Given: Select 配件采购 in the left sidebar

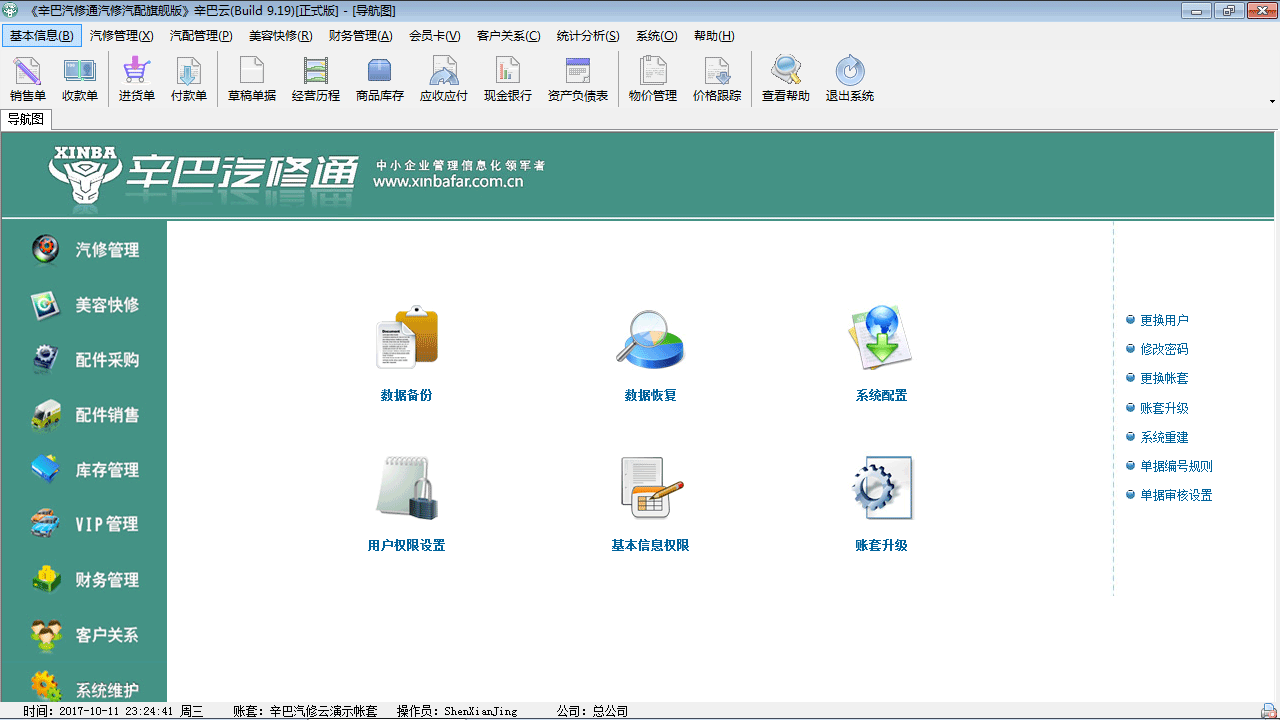Looking at the screenshot, I should tap(84, 360).
